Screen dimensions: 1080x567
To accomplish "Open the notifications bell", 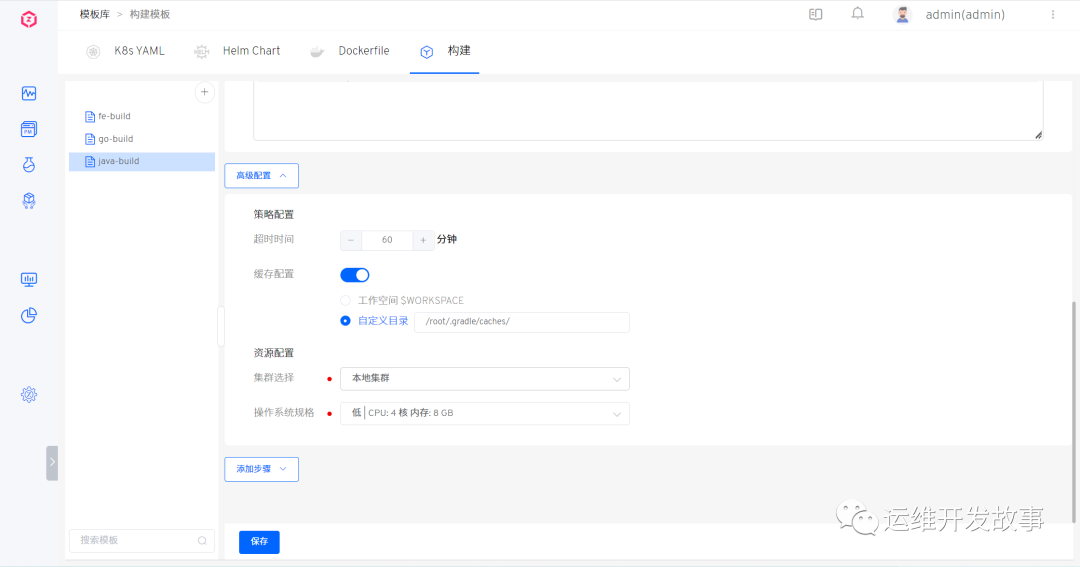I will [x=858, y=14].
